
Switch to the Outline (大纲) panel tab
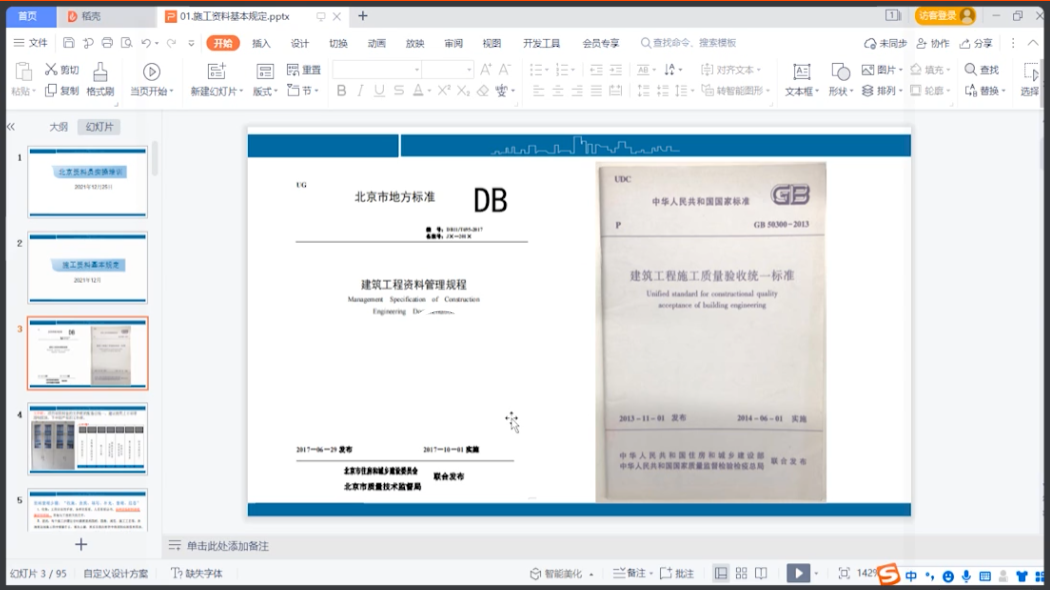(x=59, y=127)
